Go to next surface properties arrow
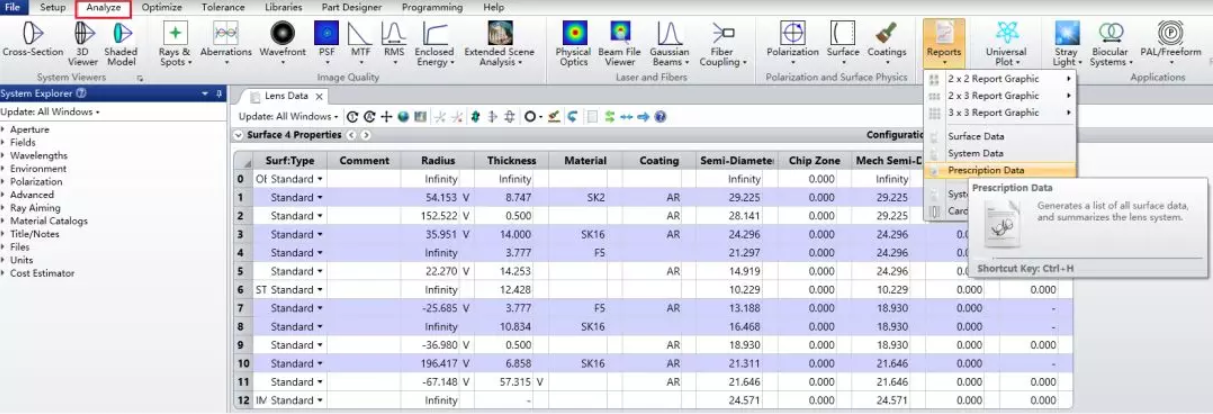The image size is (1213, 414). [366, 135]
